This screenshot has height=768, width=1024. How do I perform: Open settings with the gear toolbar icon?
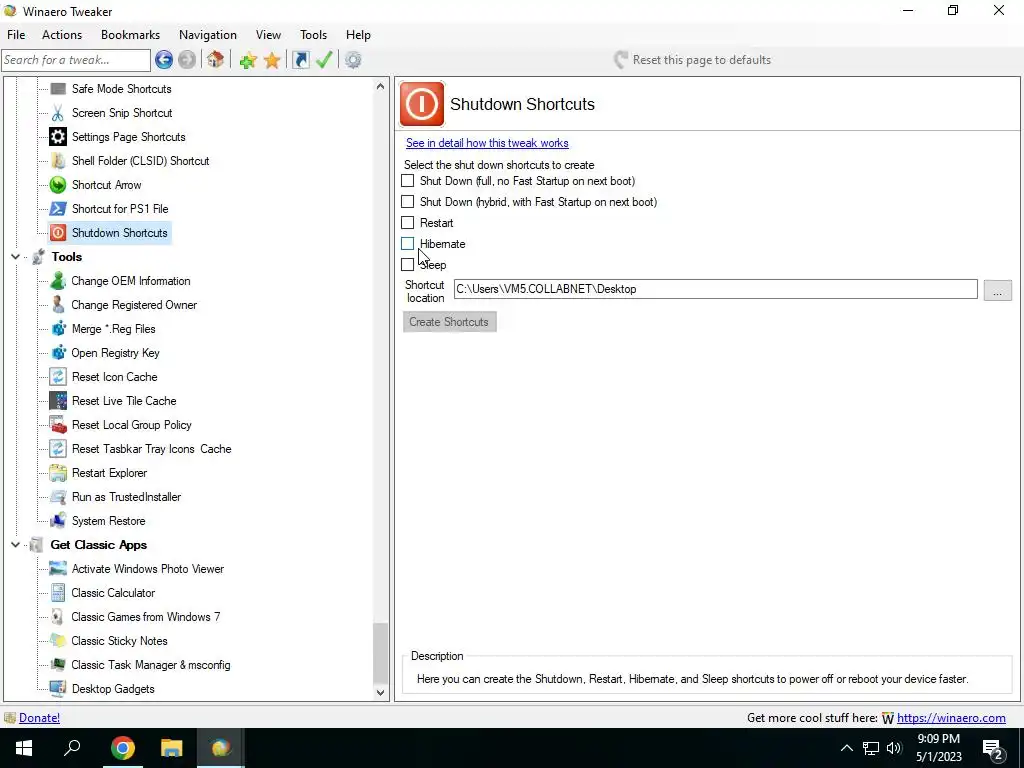pos(353,60)
